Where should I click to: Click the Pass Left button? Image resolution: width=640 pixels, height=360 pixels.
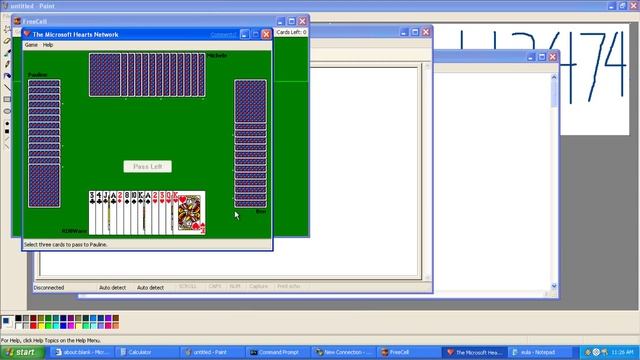(148, 167)
